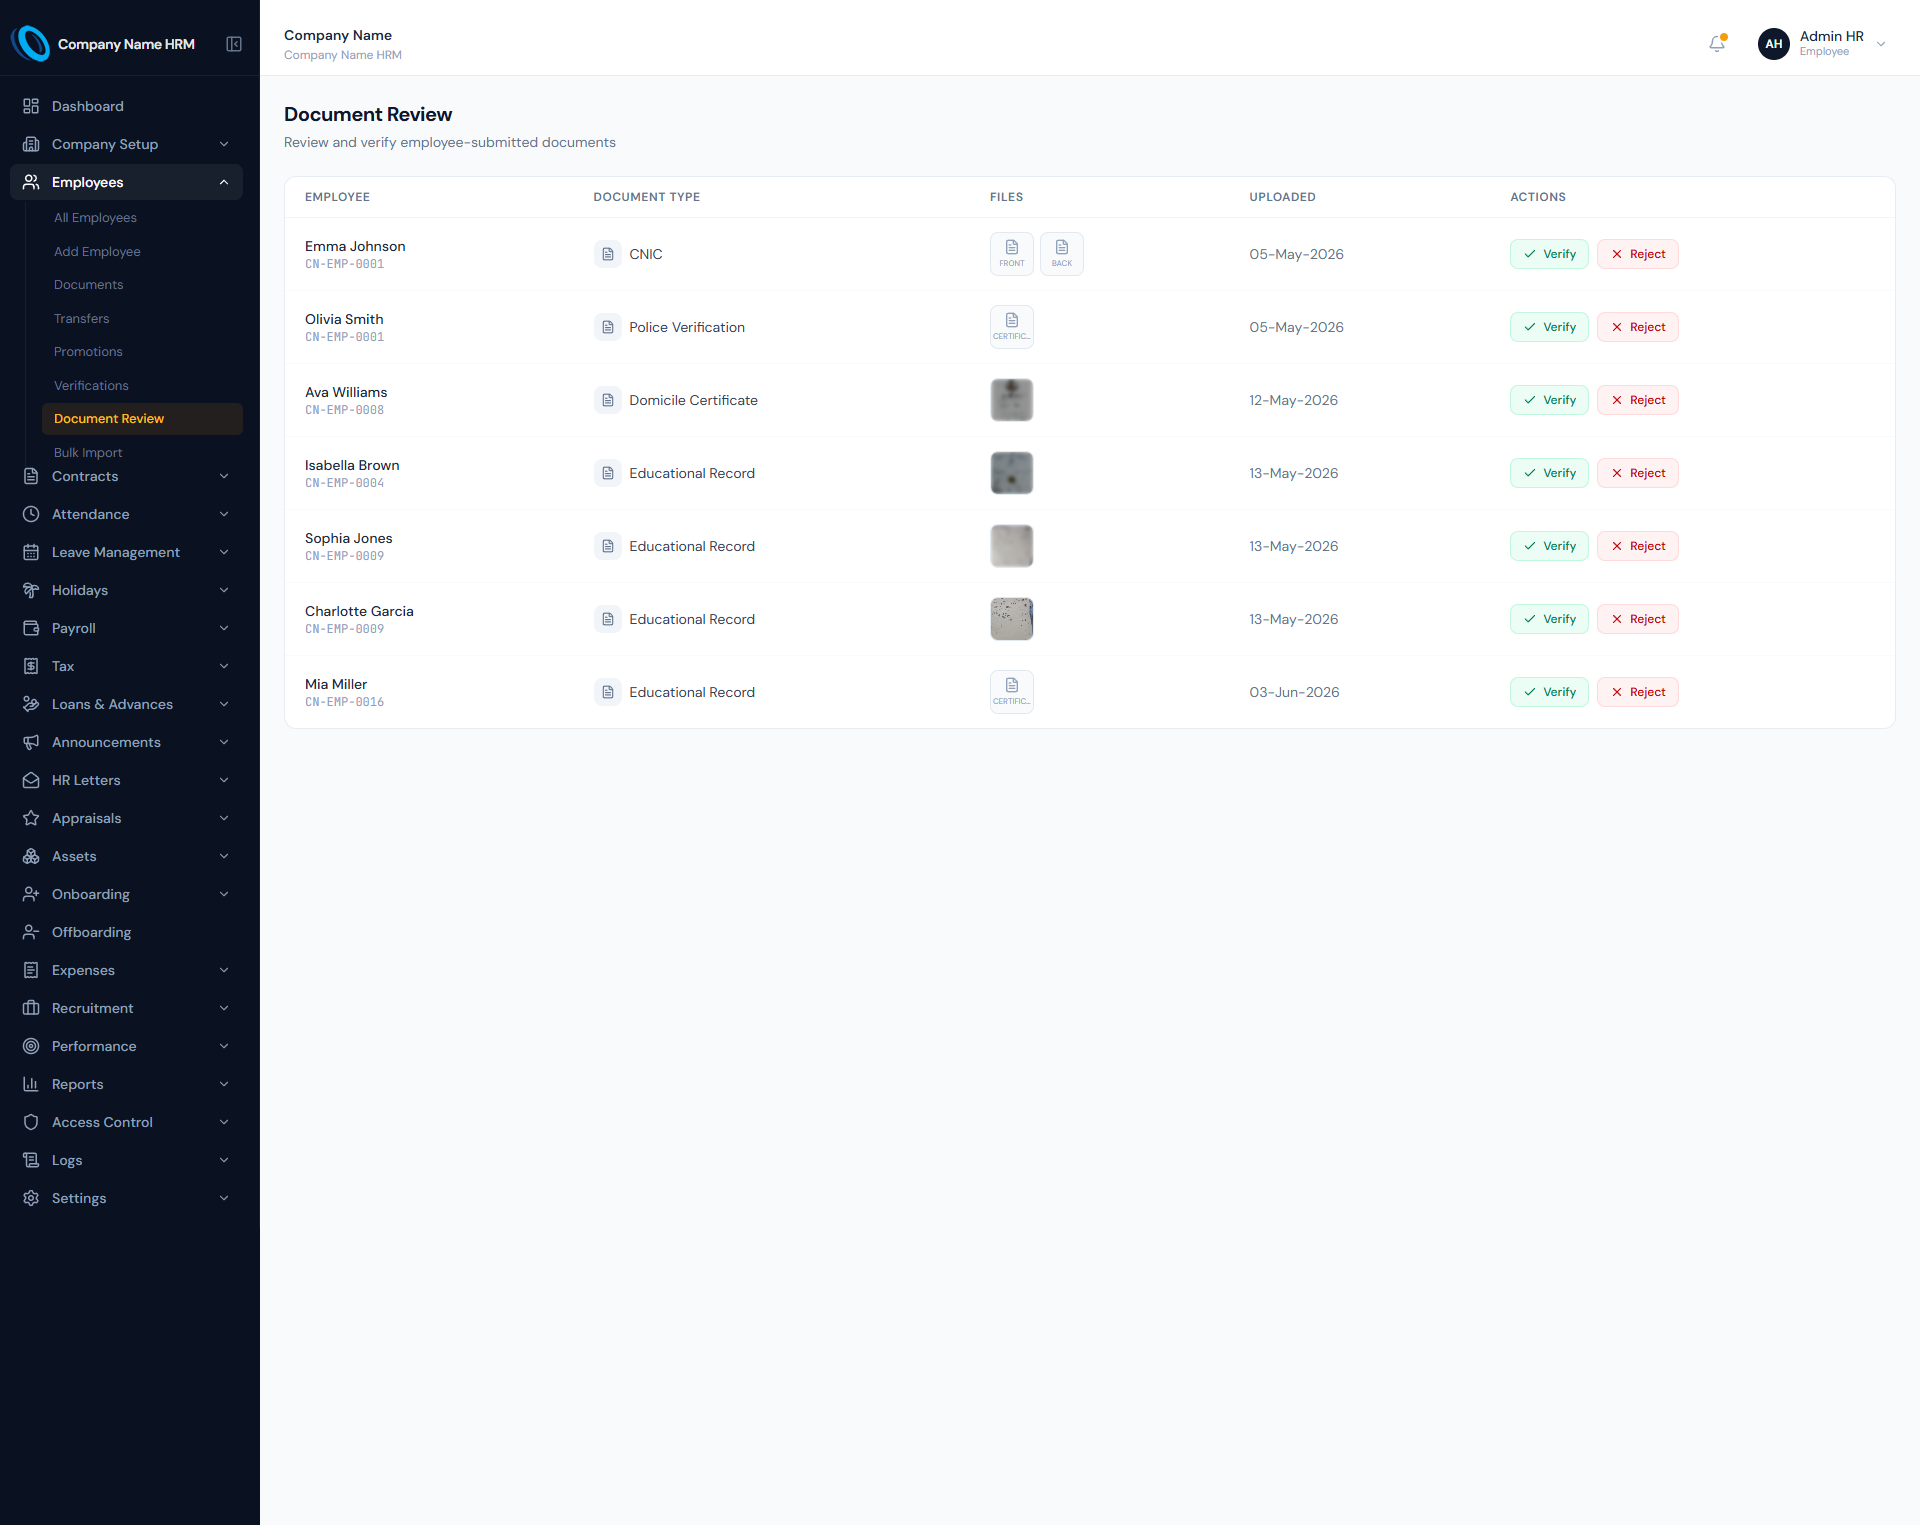Click the Loans & Advances hand-coins icon

31,704
